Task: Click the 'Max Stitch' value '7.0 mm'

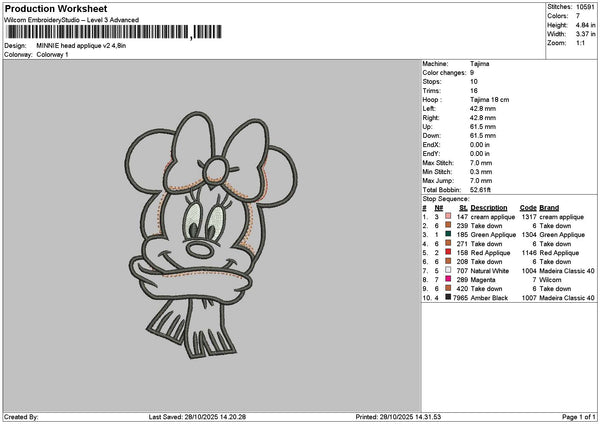Action: pyautogui.click(x=481, y=163)
